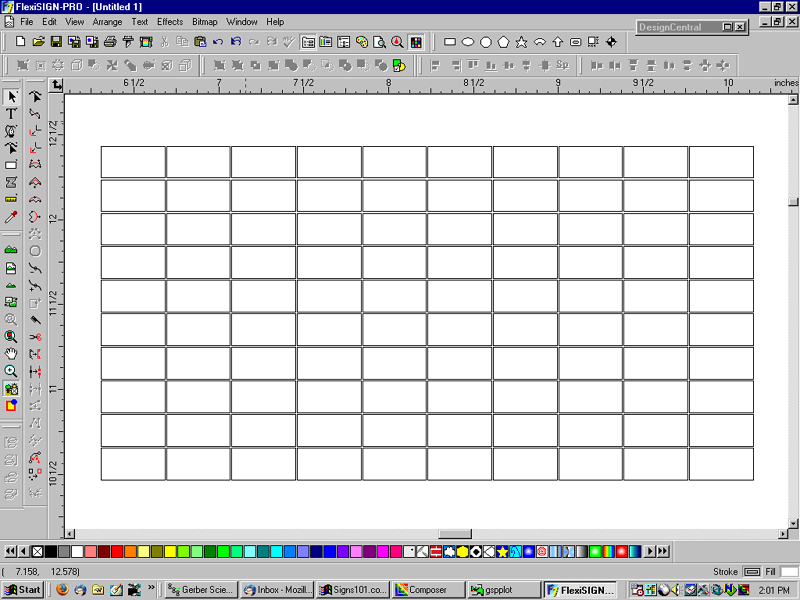Viewport: 800px width, 600px height.
Task: Click the colored weld shapes icon
Action: pos(399,65)
